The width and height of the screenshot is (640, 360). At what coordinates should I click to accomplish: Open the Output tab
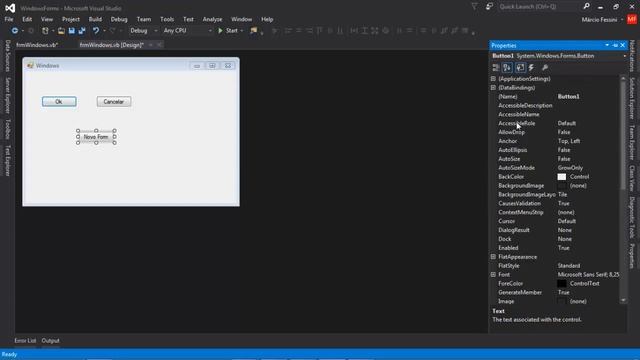pos(51,341)
